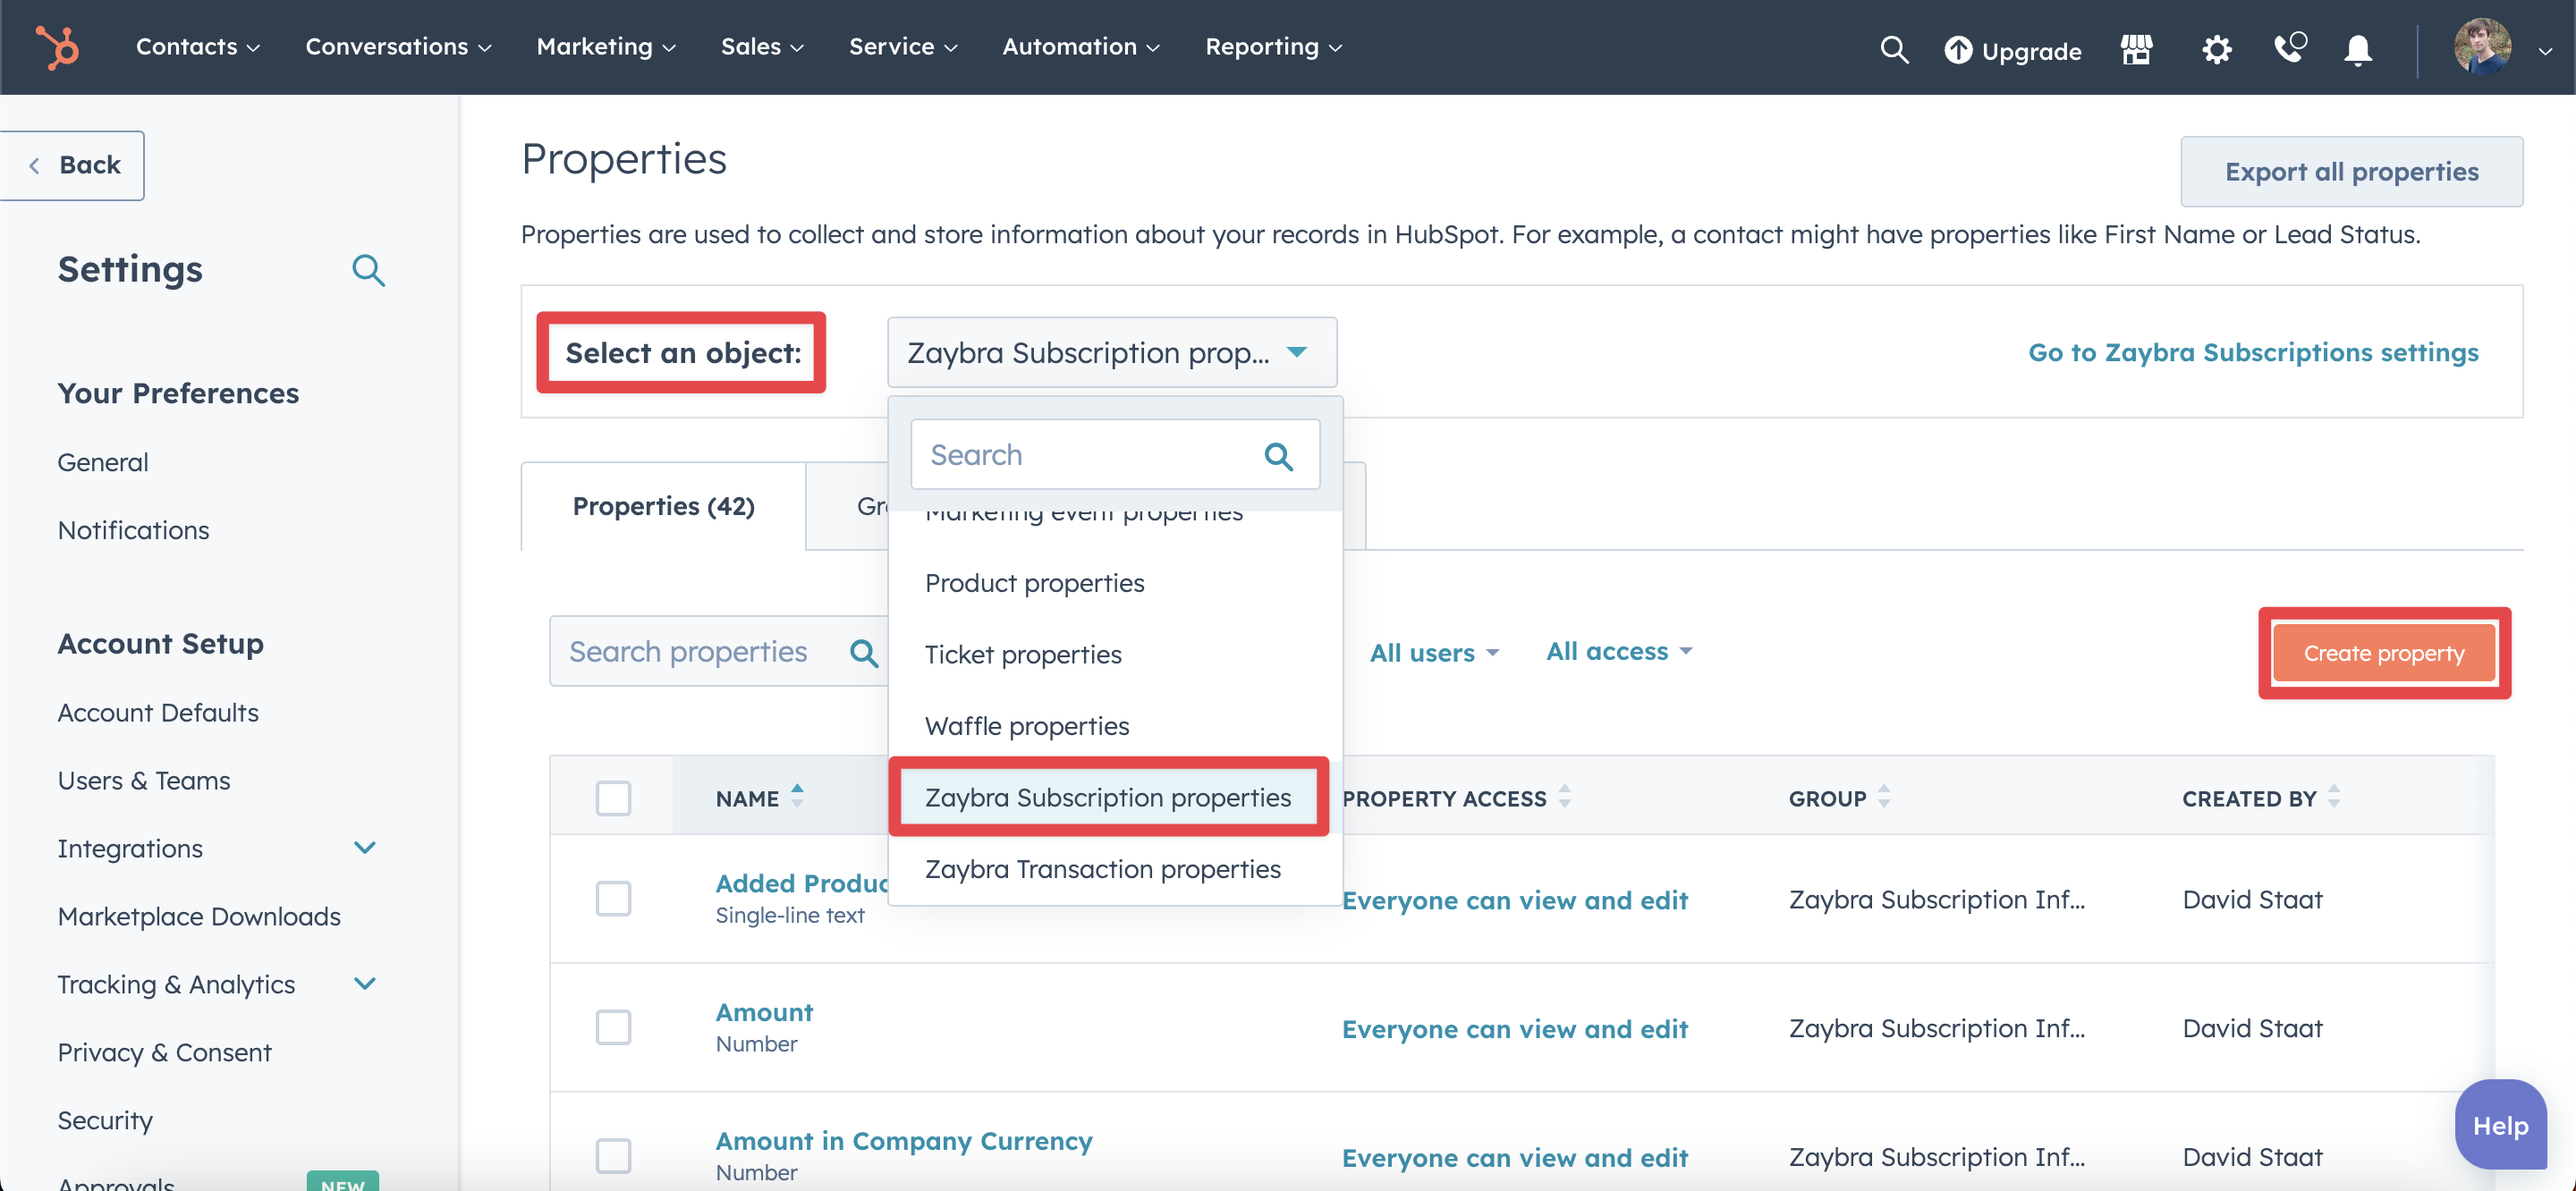Open the Zaybra Subscription properties object dropdown
Image resolution: width=2576 pixels, height=1191 pixels.
[1111, 352]
